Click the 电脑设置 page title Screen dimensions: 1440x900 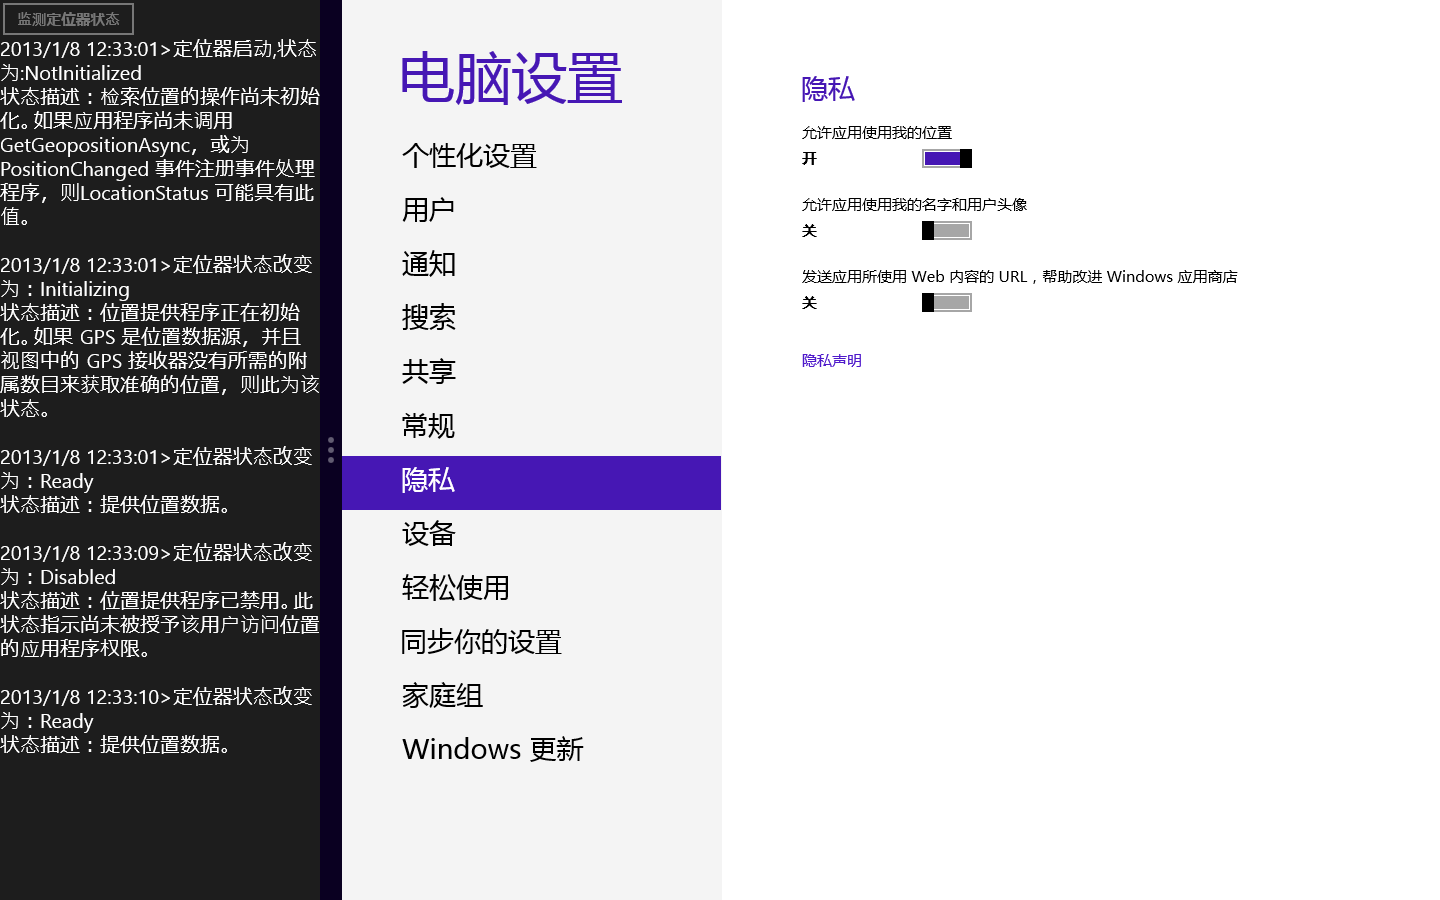pyautogui.click(x=511, y=79)
